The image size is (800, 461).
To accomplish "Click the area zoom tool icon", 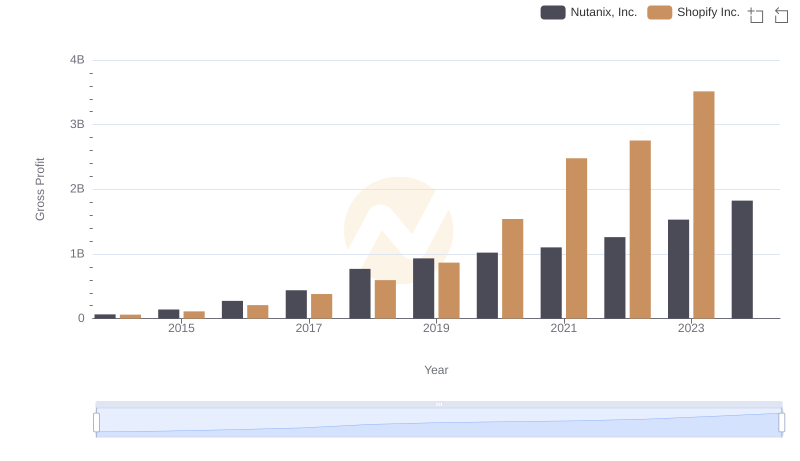I will [x=756, y=15].
